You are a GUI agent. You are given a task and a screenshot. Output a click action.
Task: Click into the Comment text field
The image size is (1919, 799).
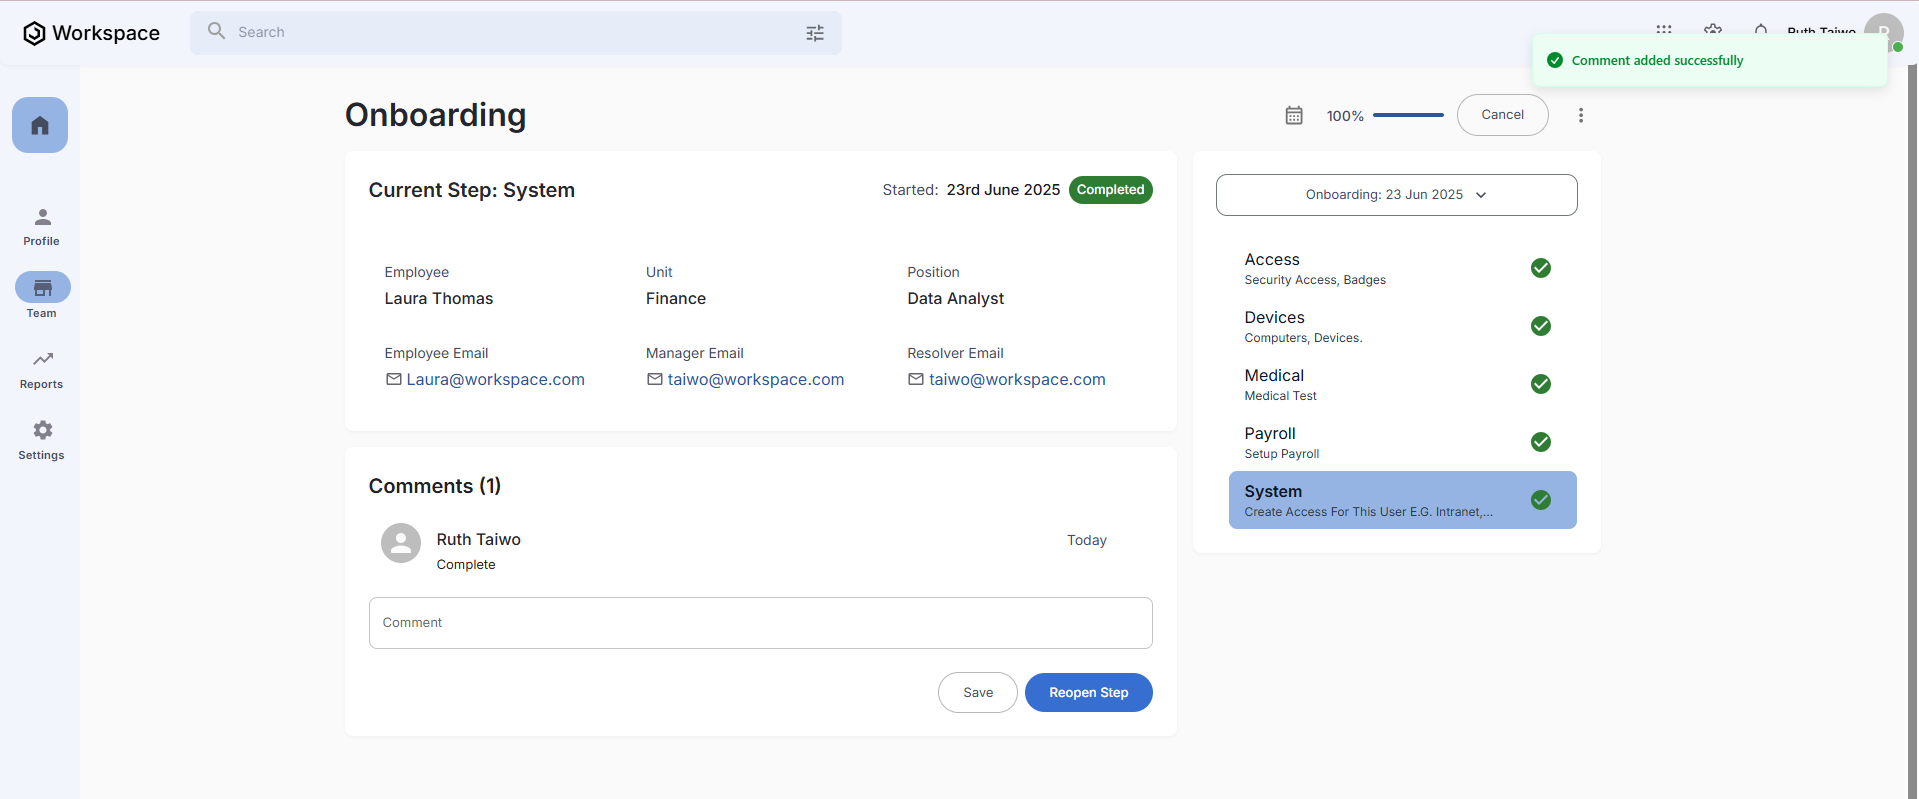[x=760, y=623]
